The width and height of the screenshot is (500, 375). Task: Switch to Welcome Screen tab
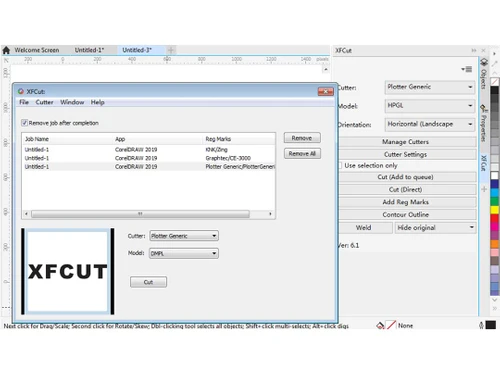tap(37, 50)
